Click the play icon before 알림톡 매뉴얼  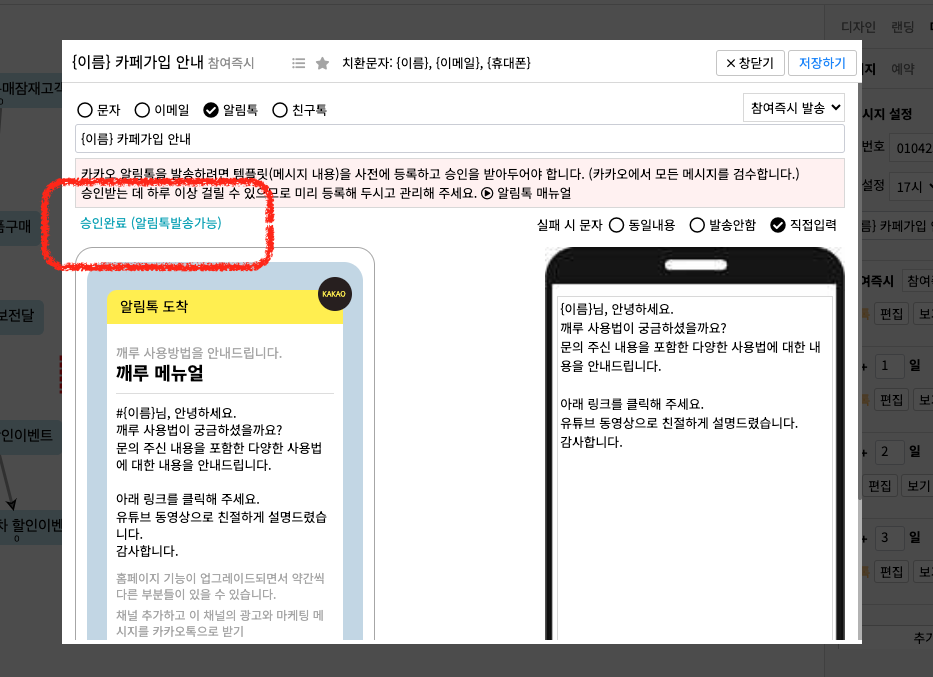(487, 193)
